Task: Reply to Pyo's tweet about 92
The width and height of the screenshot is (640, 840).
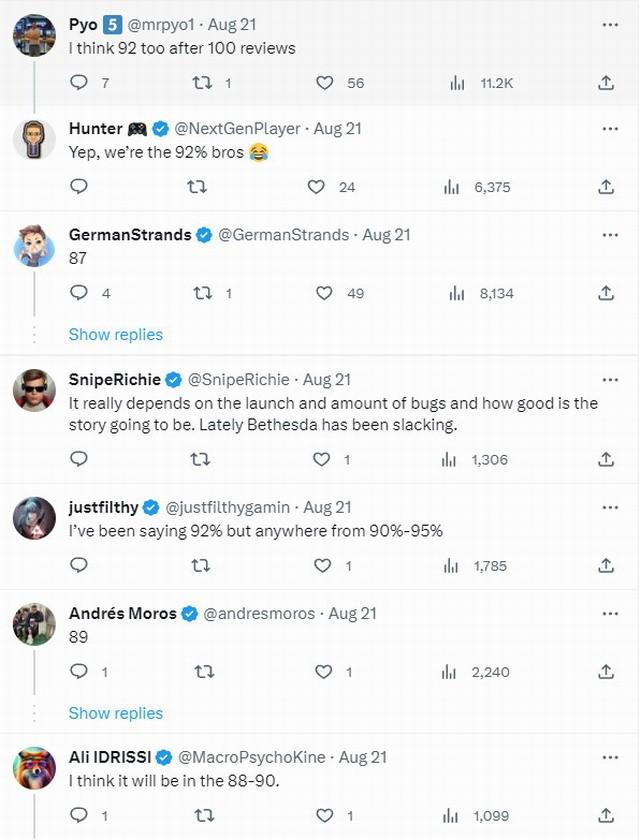Action: [x=79, y=82]
